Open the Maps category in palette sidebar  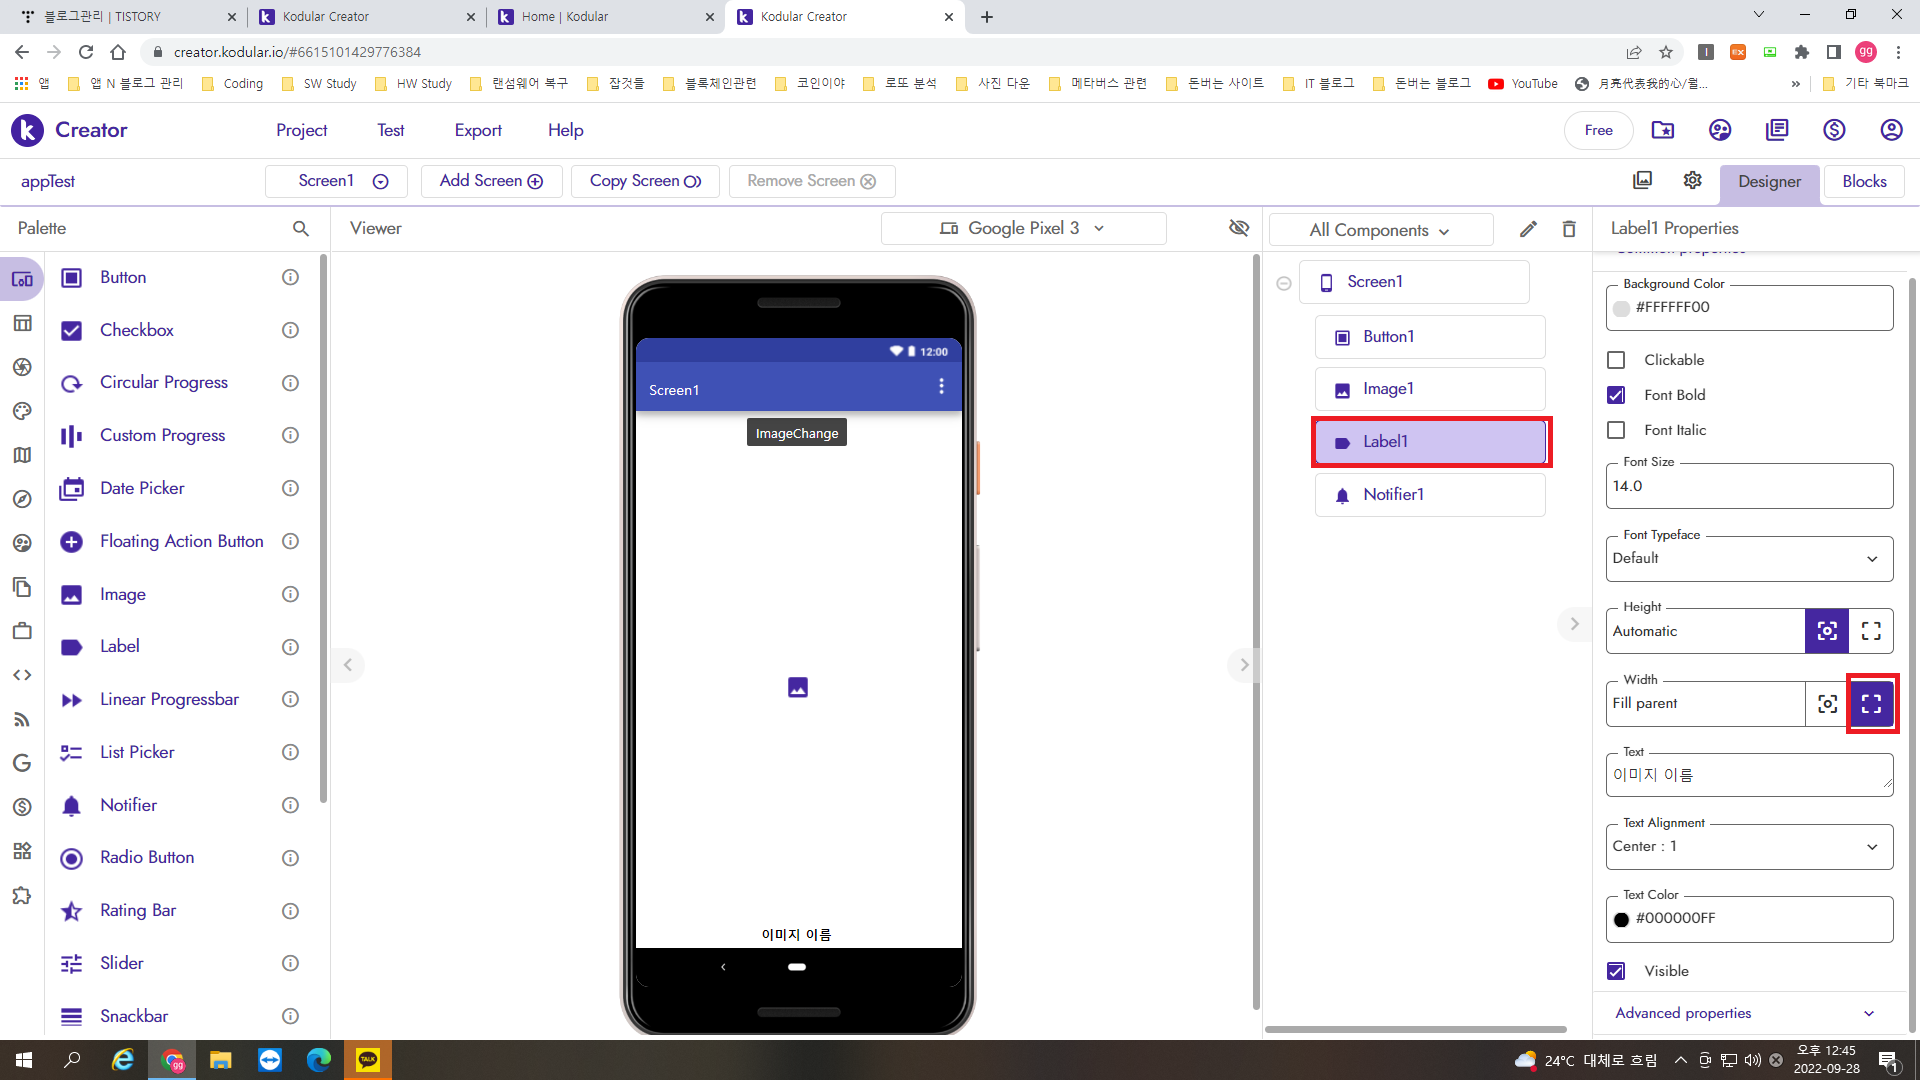click(x=22, y=455)
